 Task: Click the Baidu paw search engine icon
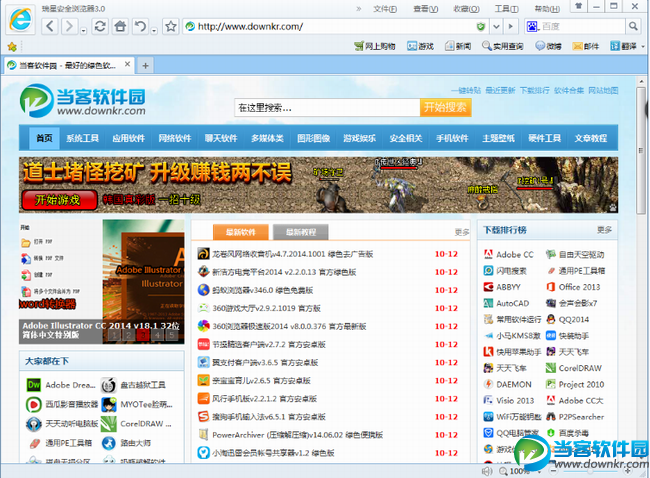coord(532,27)
